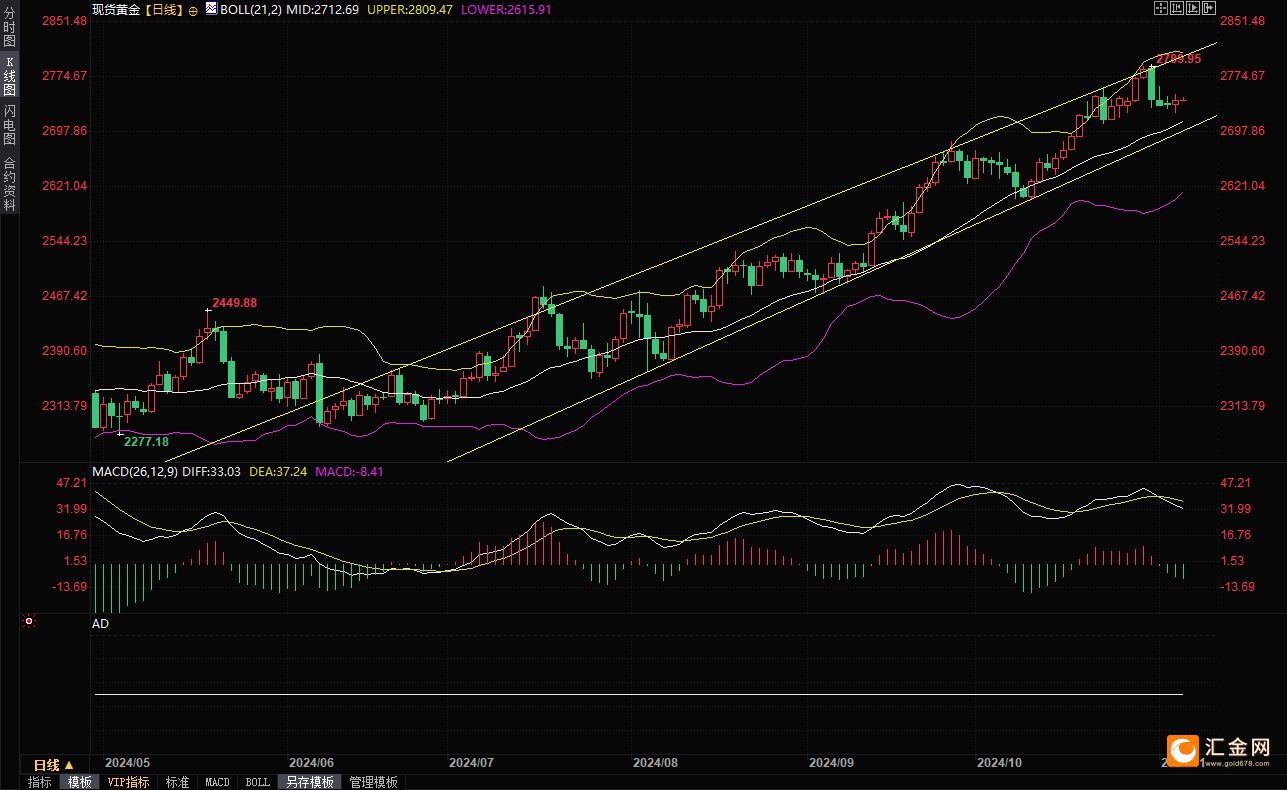Screen dimensions: 1287x790
Task: Click the DIFF:33.03 value
Action: coord(212,472)
